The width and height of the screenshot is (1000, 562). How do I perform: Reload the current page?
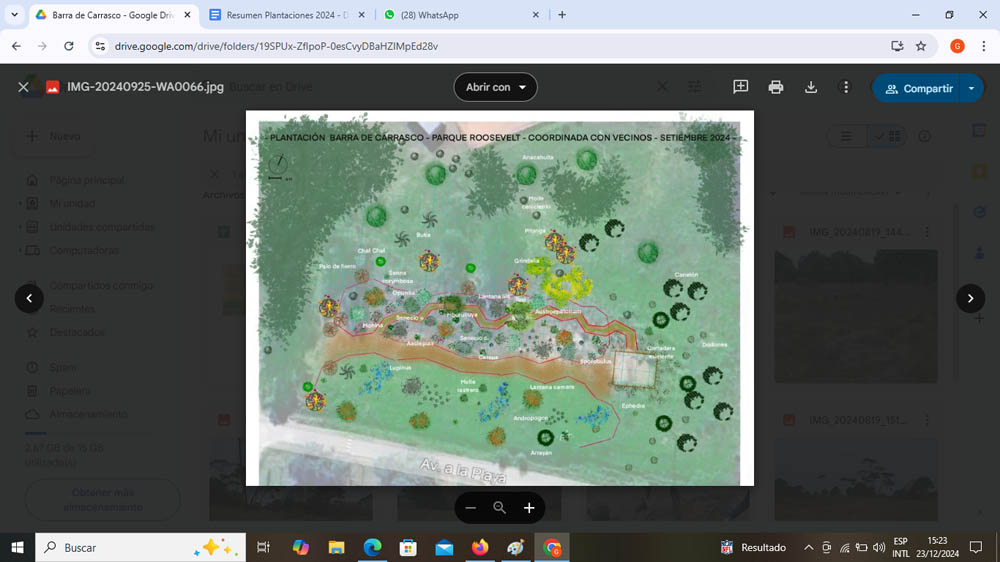(68, 46)
